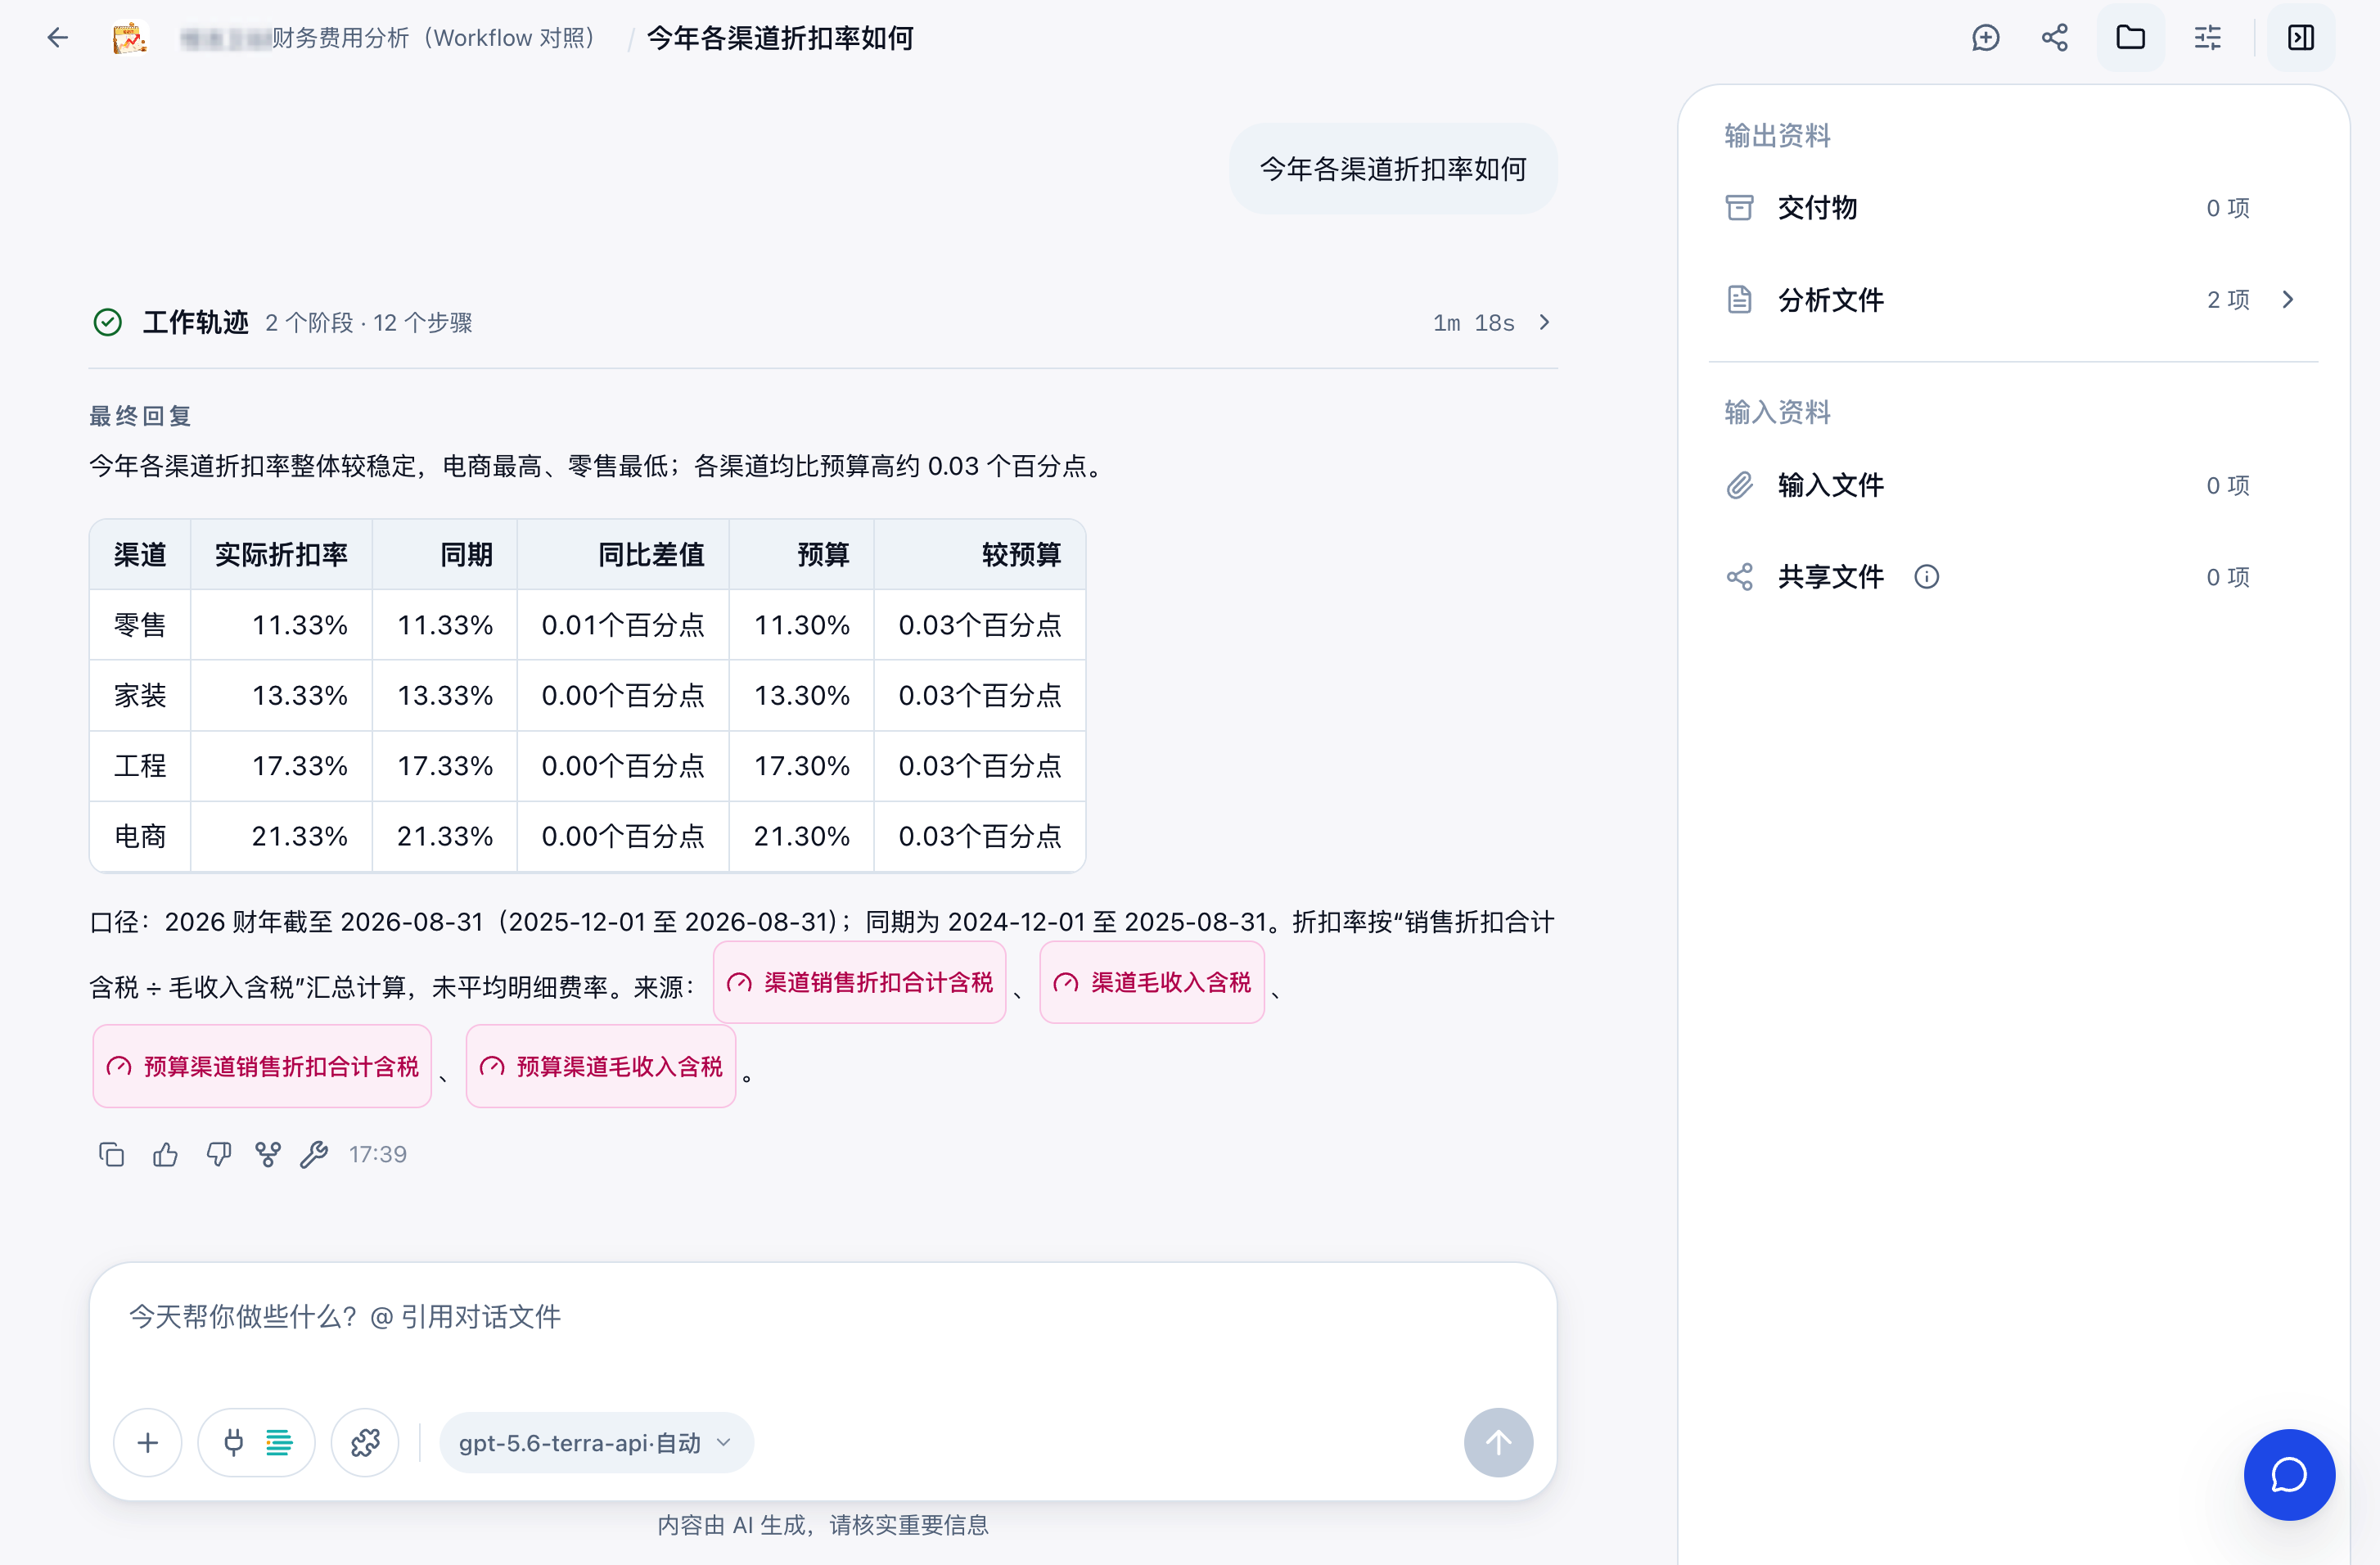
Task: Click the plug connector icon in input bar
Action: click(x=234, y=1443)
